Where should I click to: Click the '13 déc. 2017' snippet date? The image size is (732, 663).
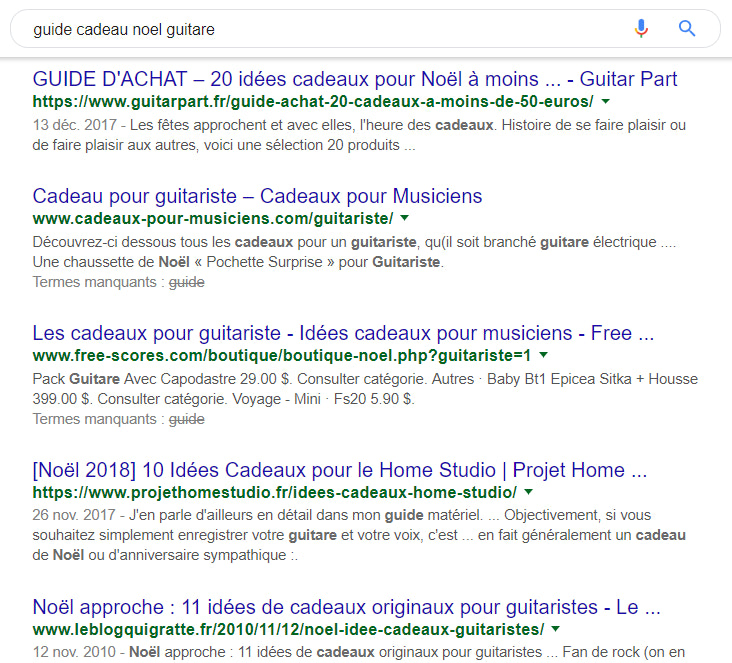point(75,125)
